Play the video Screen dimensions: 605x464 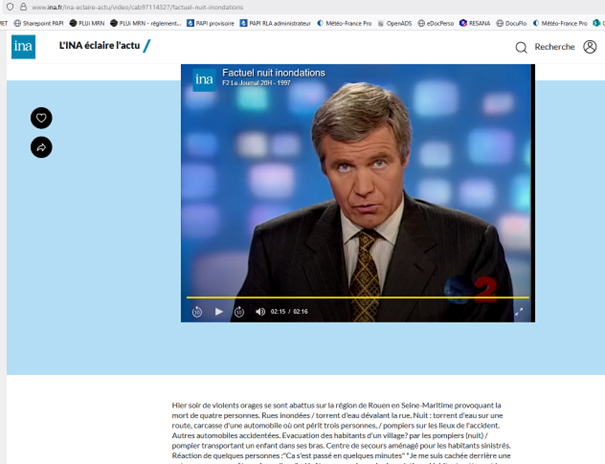coord(219,311)
